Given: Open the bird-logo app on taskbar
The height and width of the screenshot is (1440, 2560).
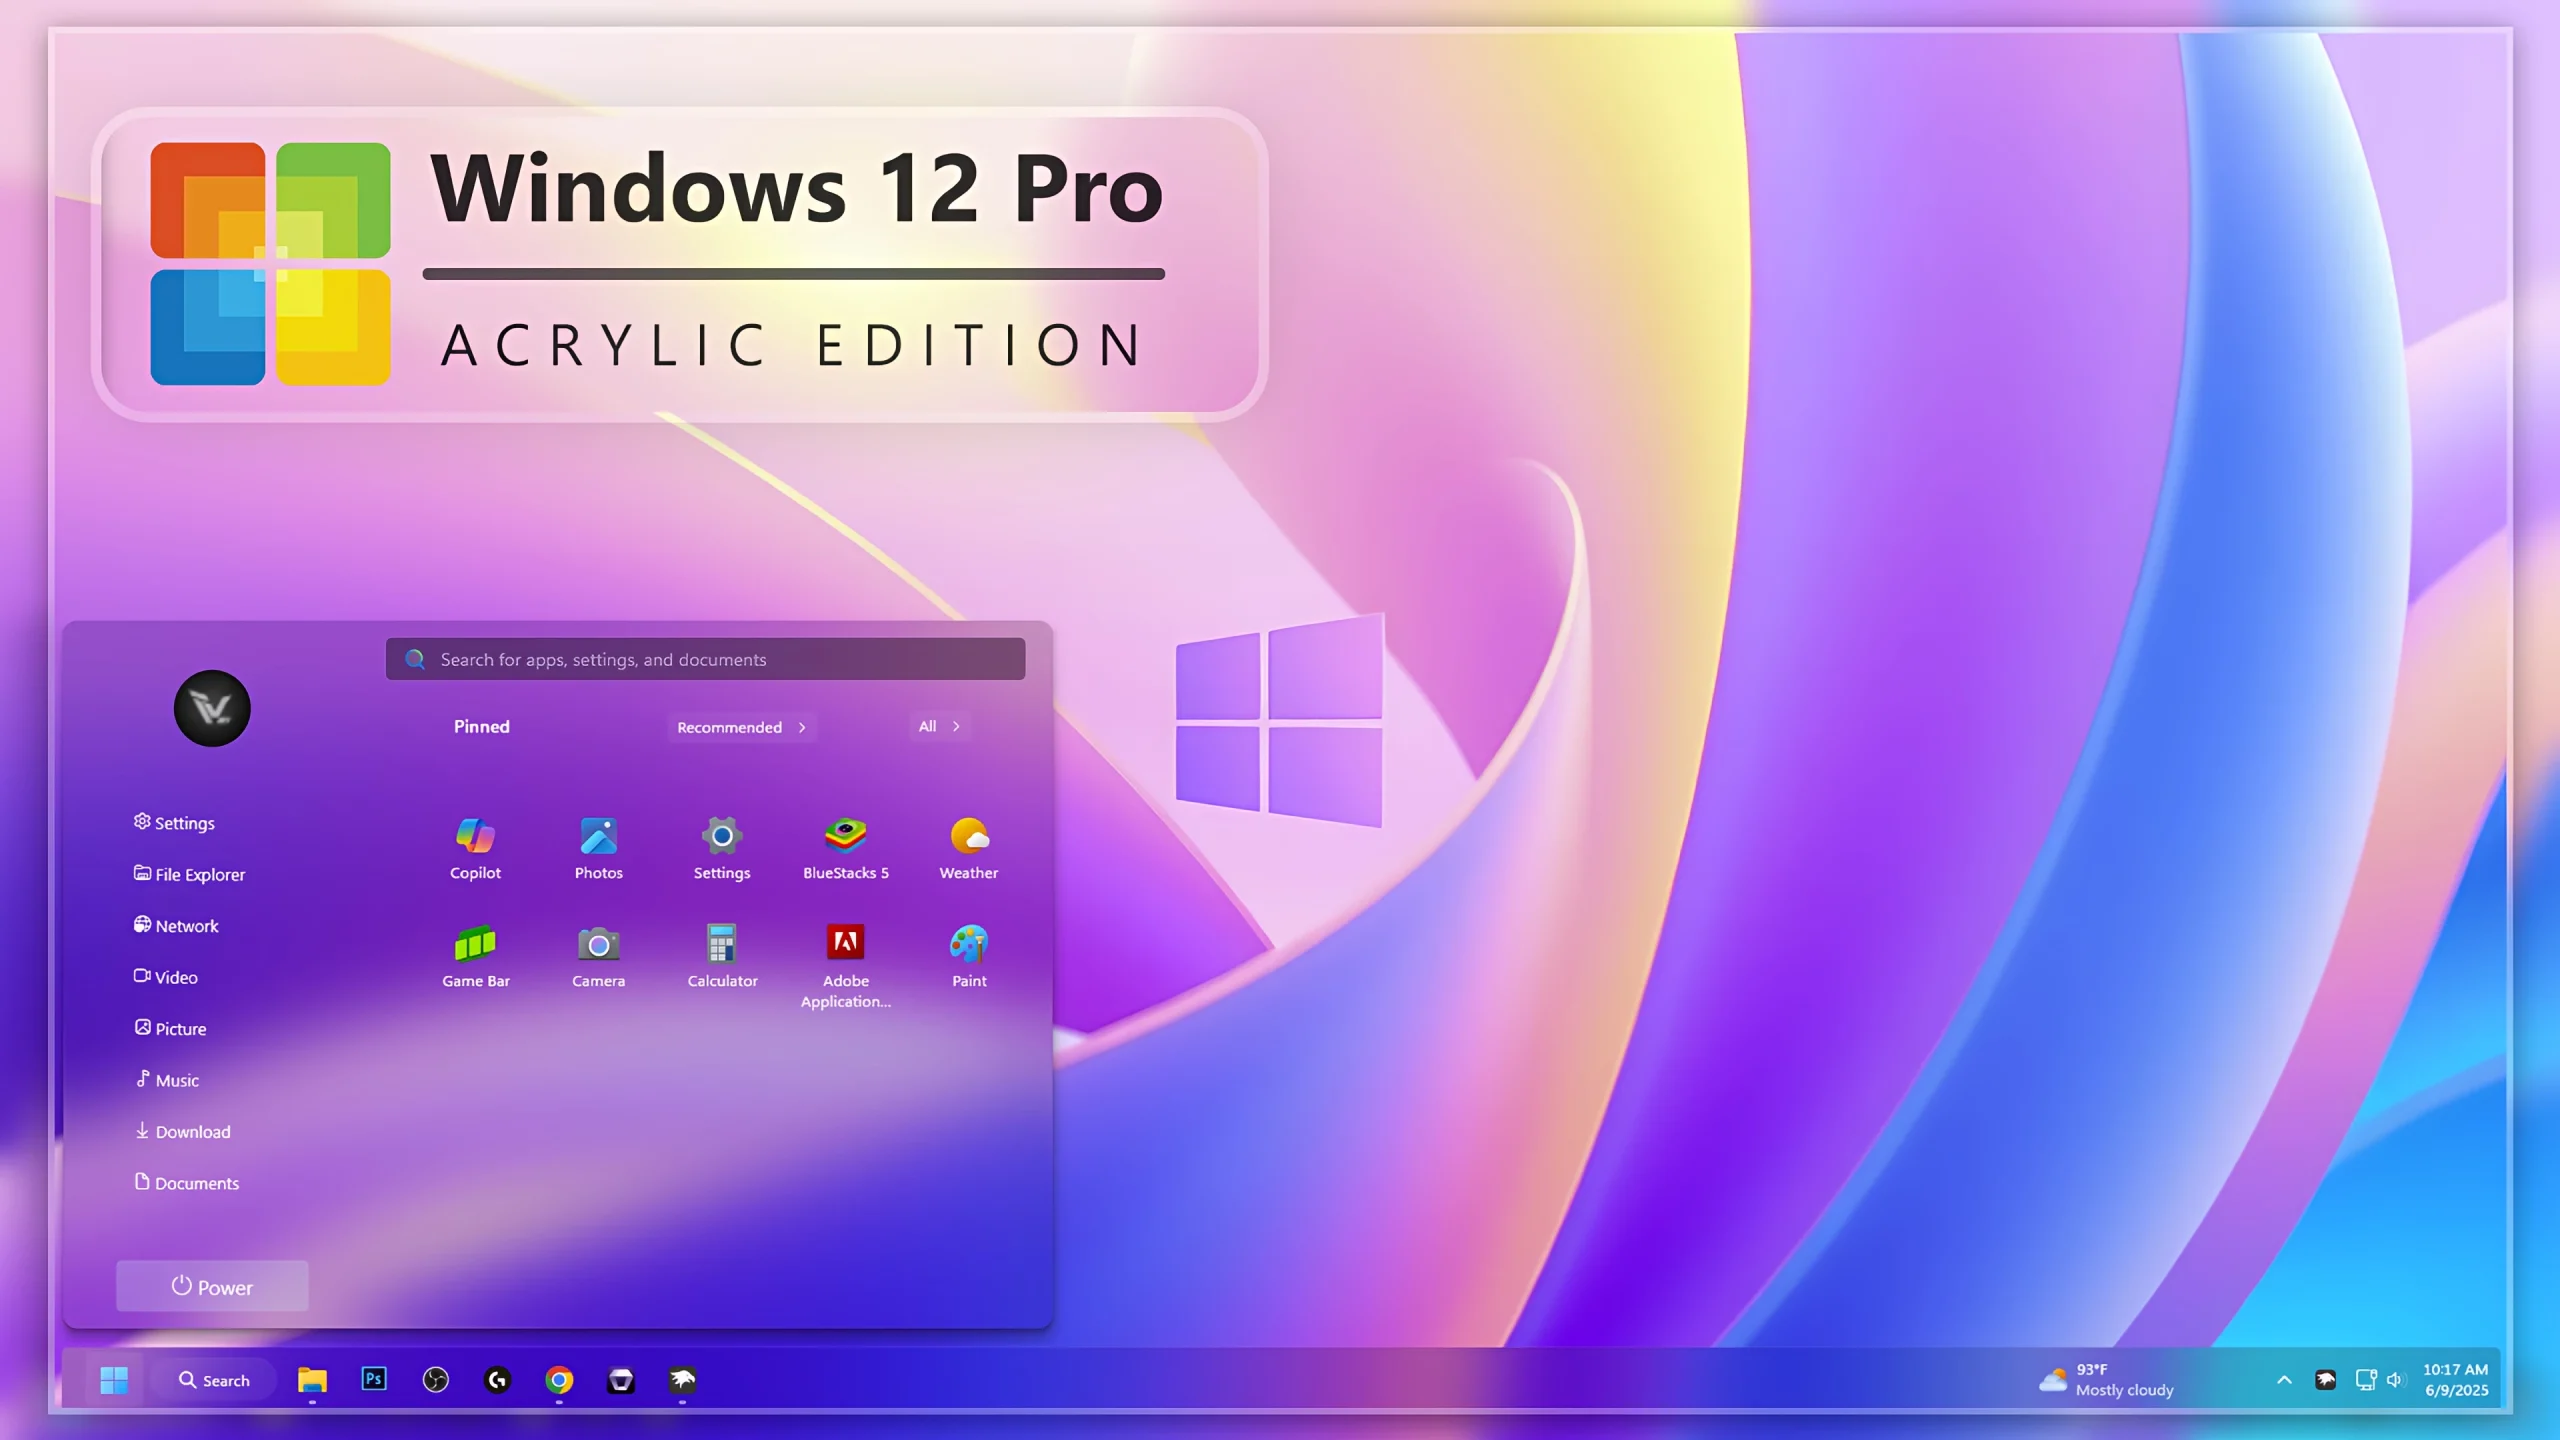Looking at the screenshot, I should [682, 1380].
